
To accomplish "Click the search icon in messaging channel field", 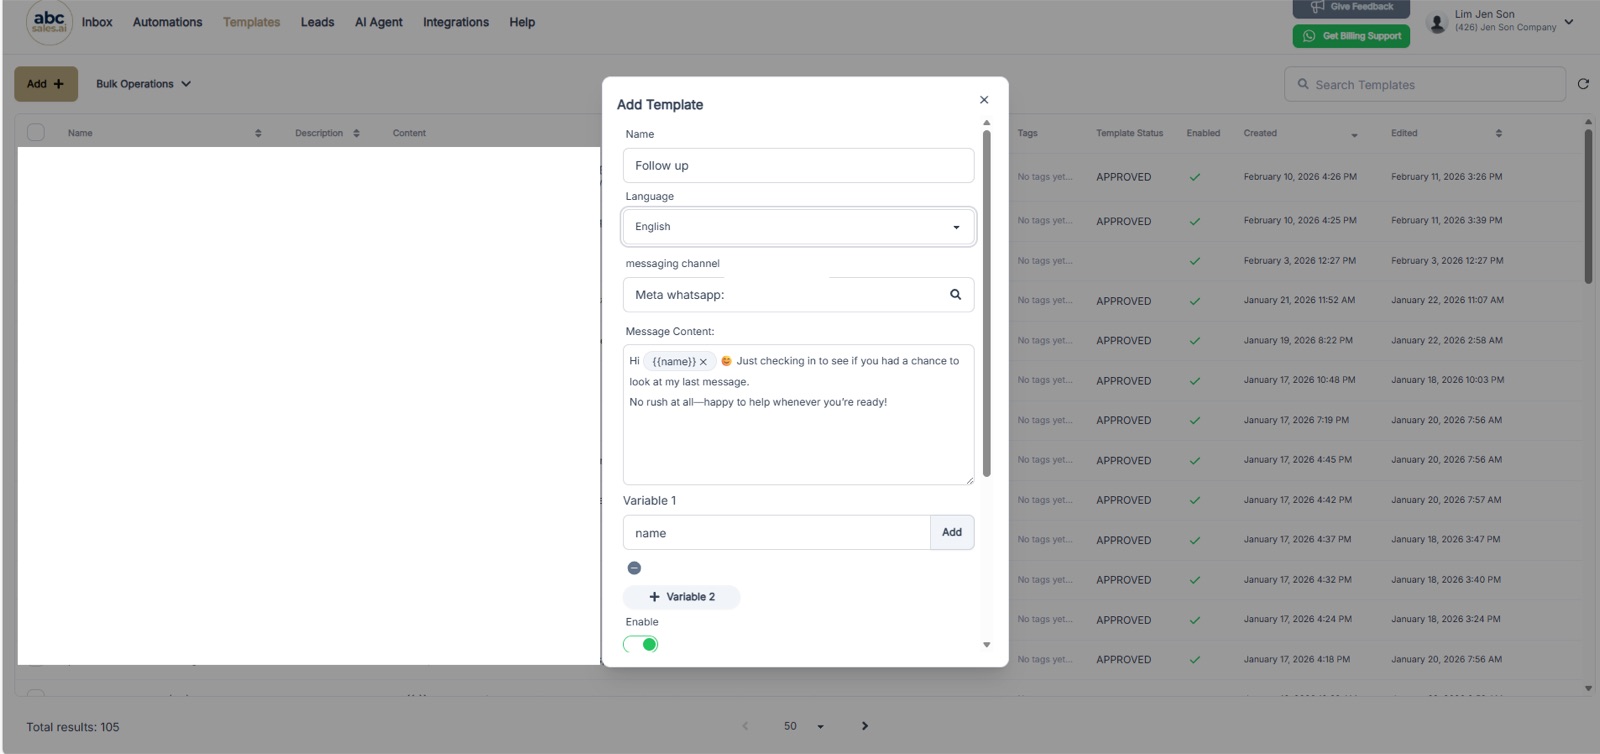I will tap(955, 294).
